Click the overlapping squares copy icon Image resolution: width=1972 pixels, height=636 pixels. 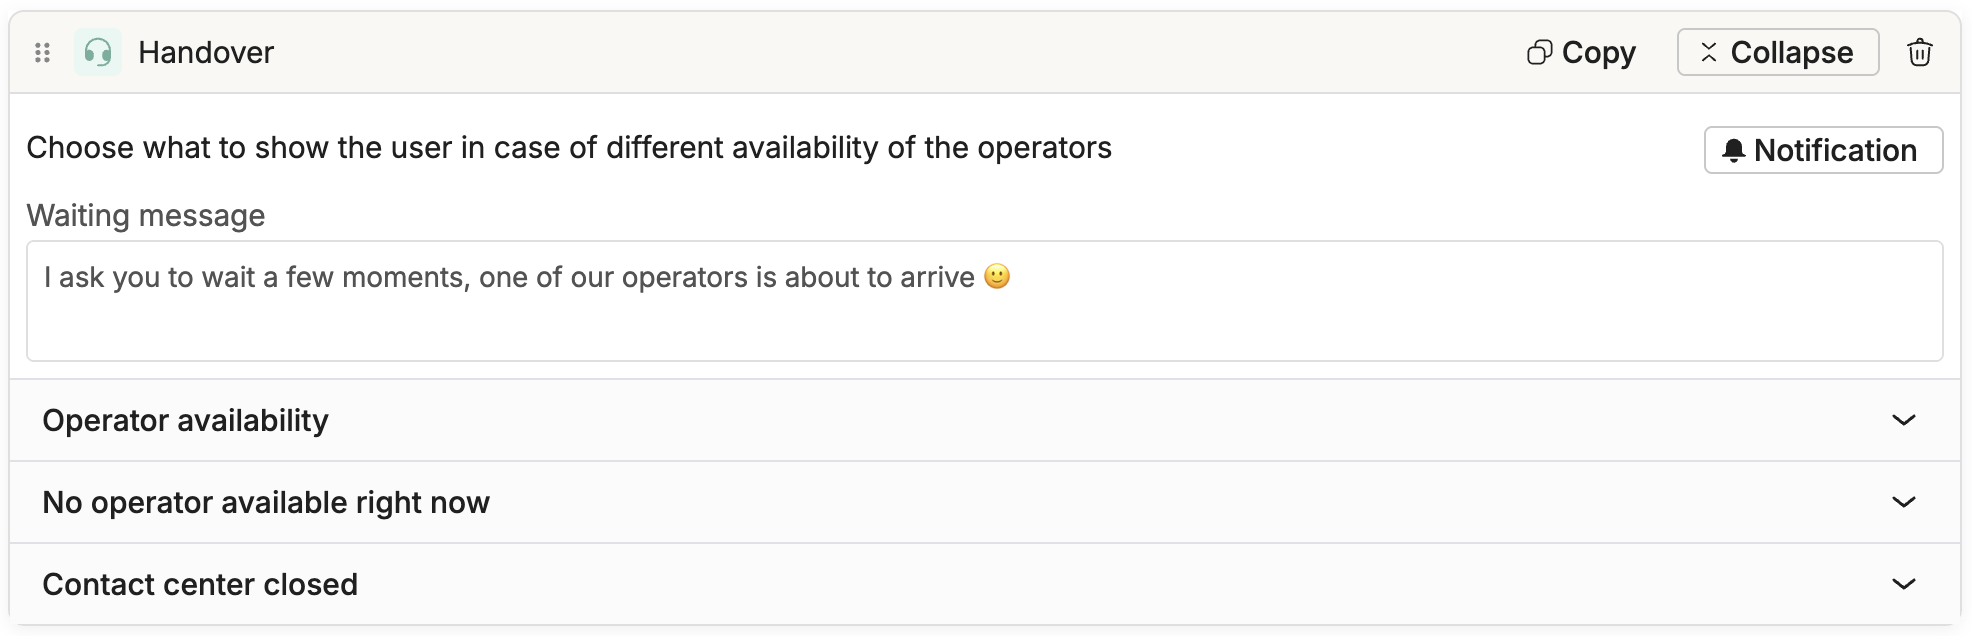(x=1539, y=53)
